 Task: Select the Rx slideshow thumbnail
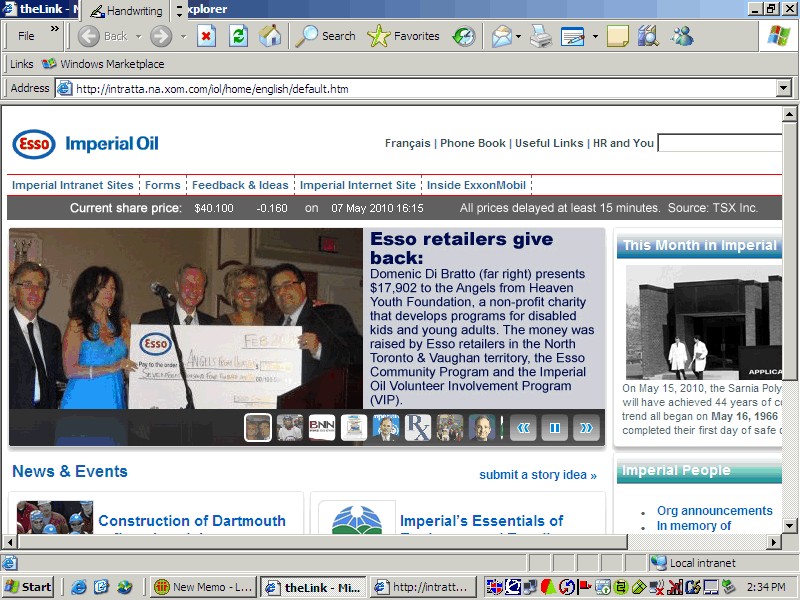[x=418, y=428]
